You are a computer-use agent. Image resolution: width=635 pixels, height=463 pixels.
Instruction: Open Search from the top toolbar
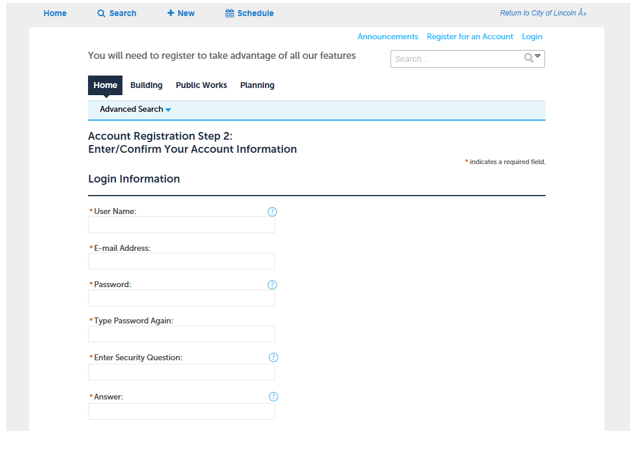pyautogui.click(x=116, y=14)
